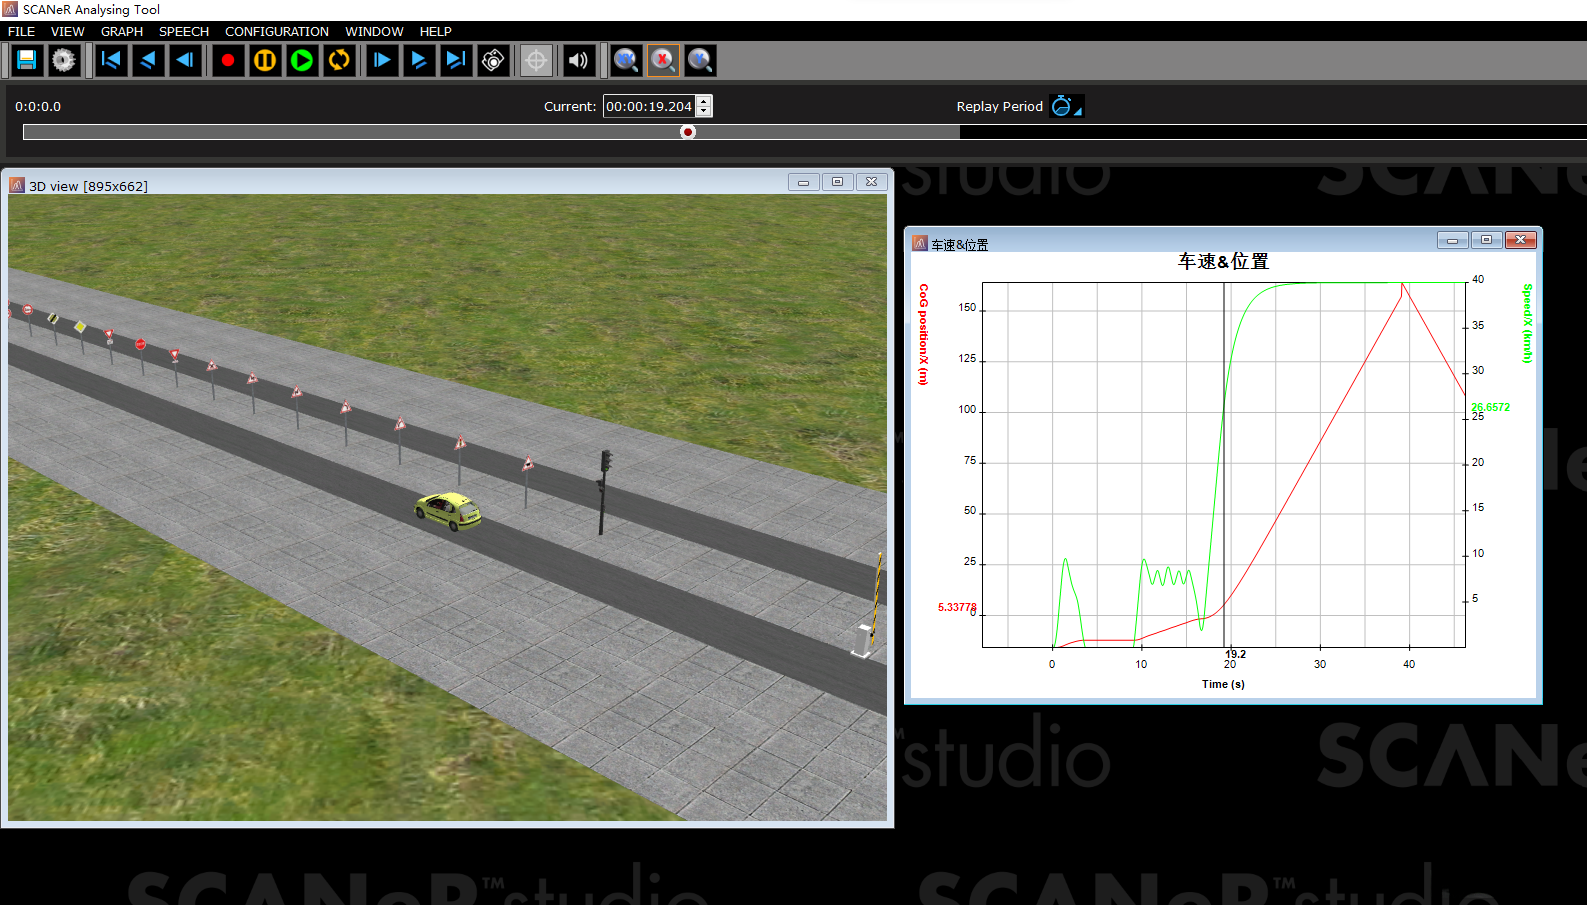The height and width of the screenshot is (905, 1587).
Task: Click the Current time input field
Action: 648,106
